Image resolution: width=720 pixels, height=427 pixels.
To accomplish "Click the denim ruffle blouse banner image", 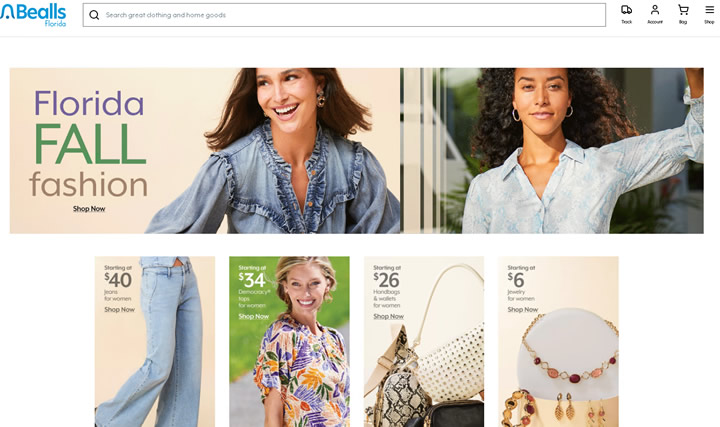I will 276,151.
